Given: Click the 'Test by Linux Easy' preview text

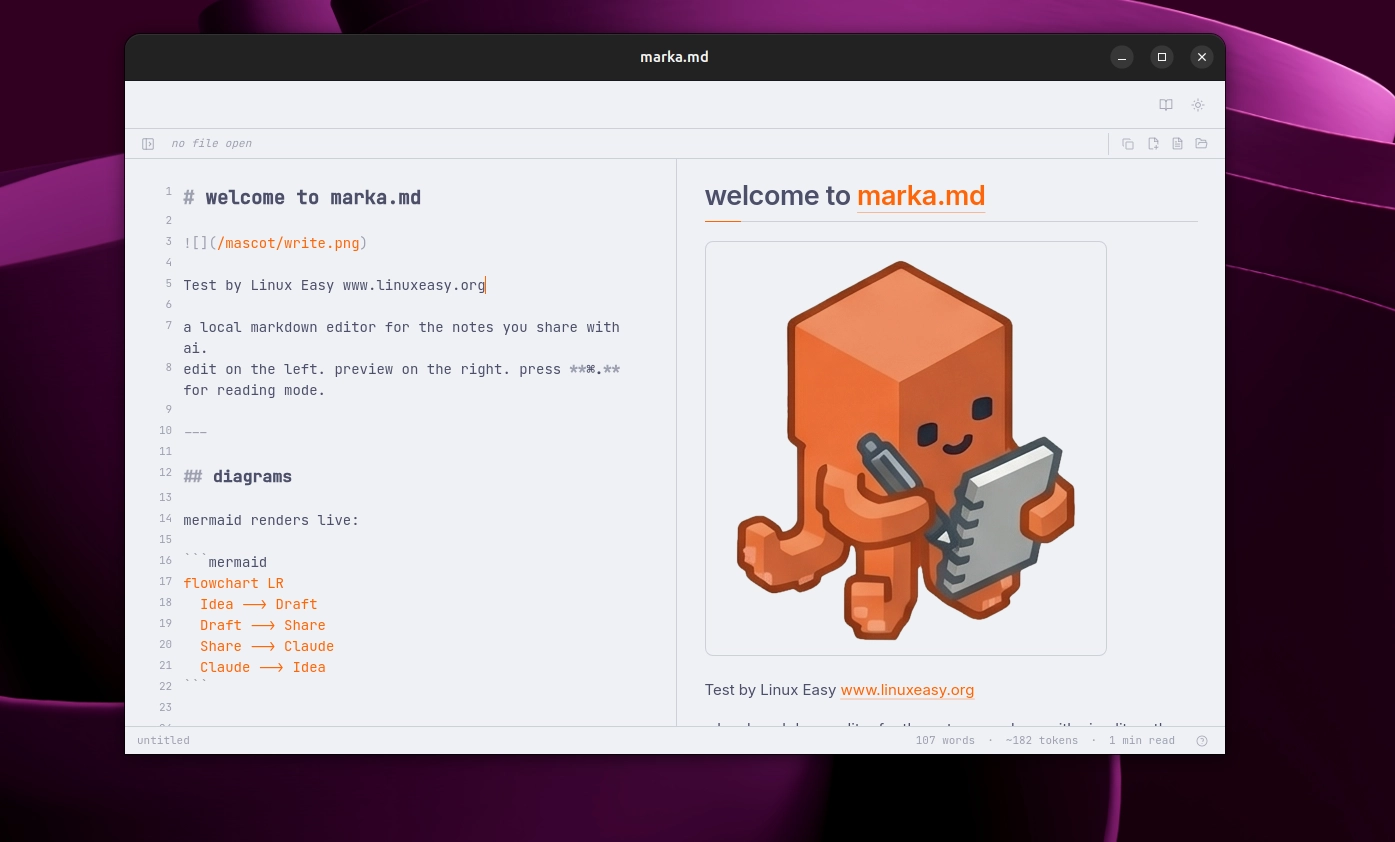Looking at the screenshot, I should tap(771, 690).
